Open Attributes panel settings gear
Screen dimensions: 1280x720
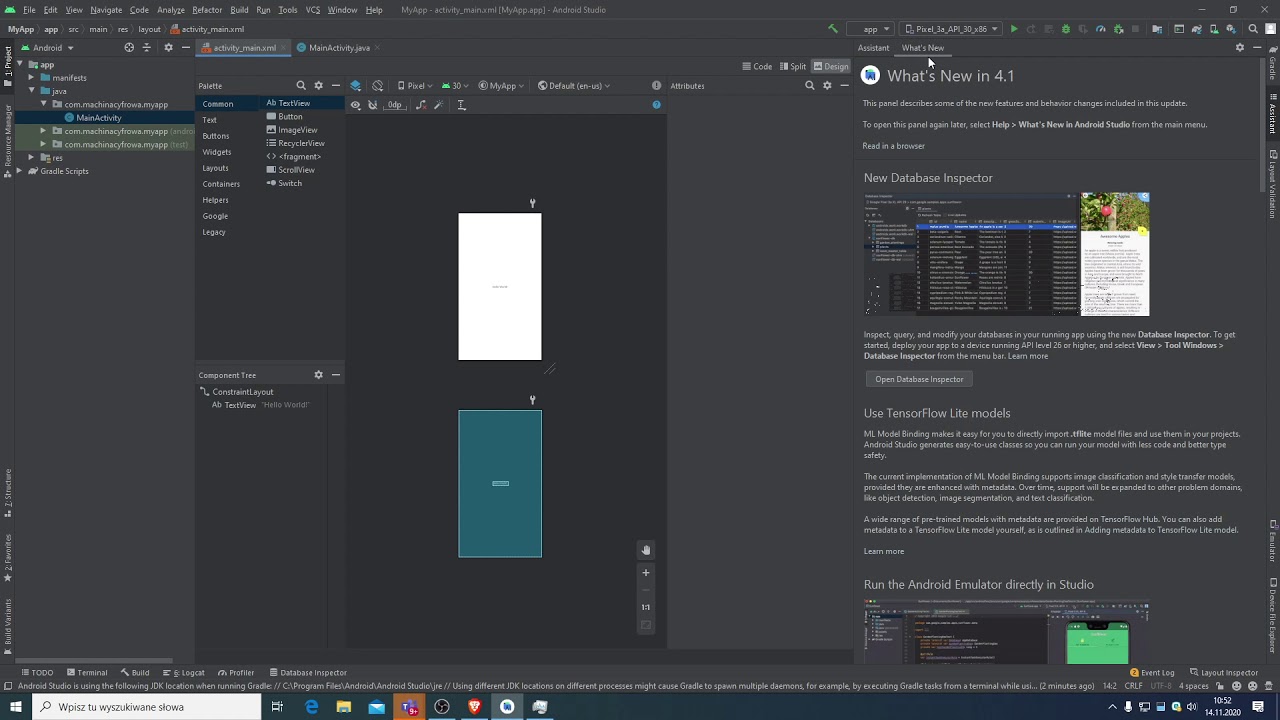(827, 86)
